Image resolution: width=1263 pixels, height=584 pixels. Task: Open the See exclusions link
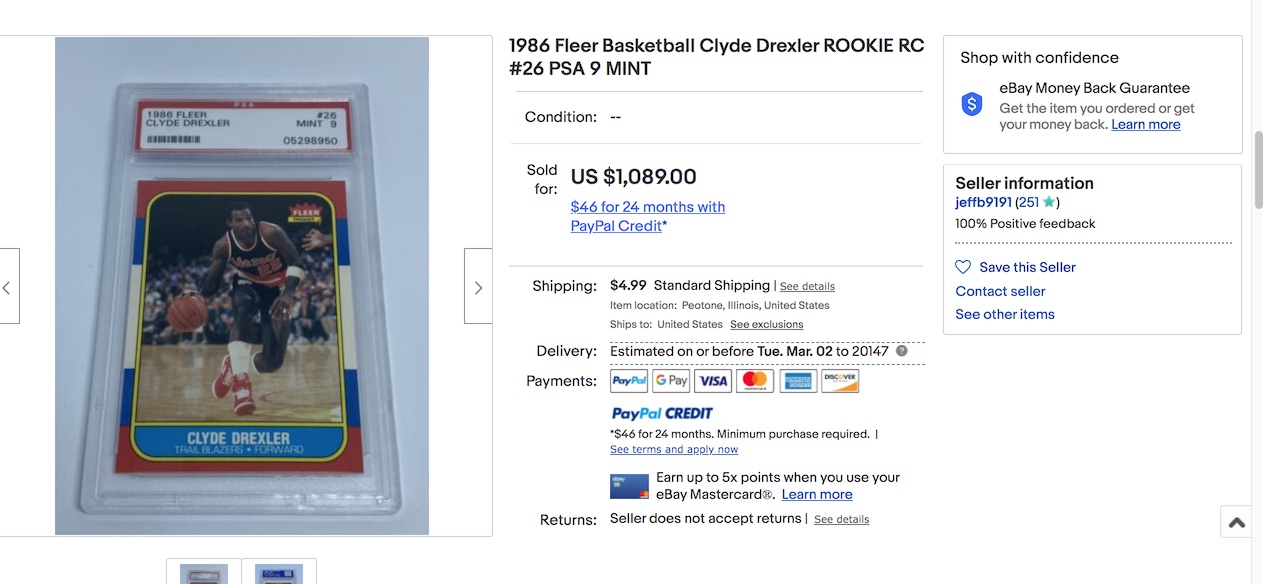tap(766, 325)
